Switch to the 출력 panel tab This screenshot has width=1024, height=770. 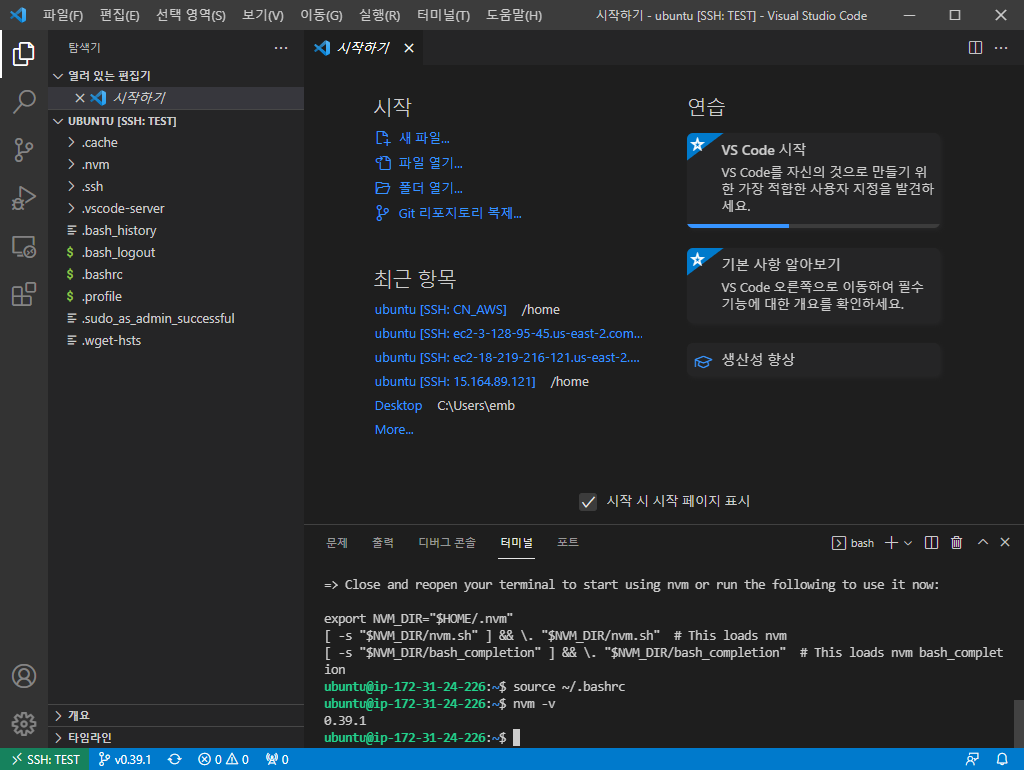(x=383, y=543)
